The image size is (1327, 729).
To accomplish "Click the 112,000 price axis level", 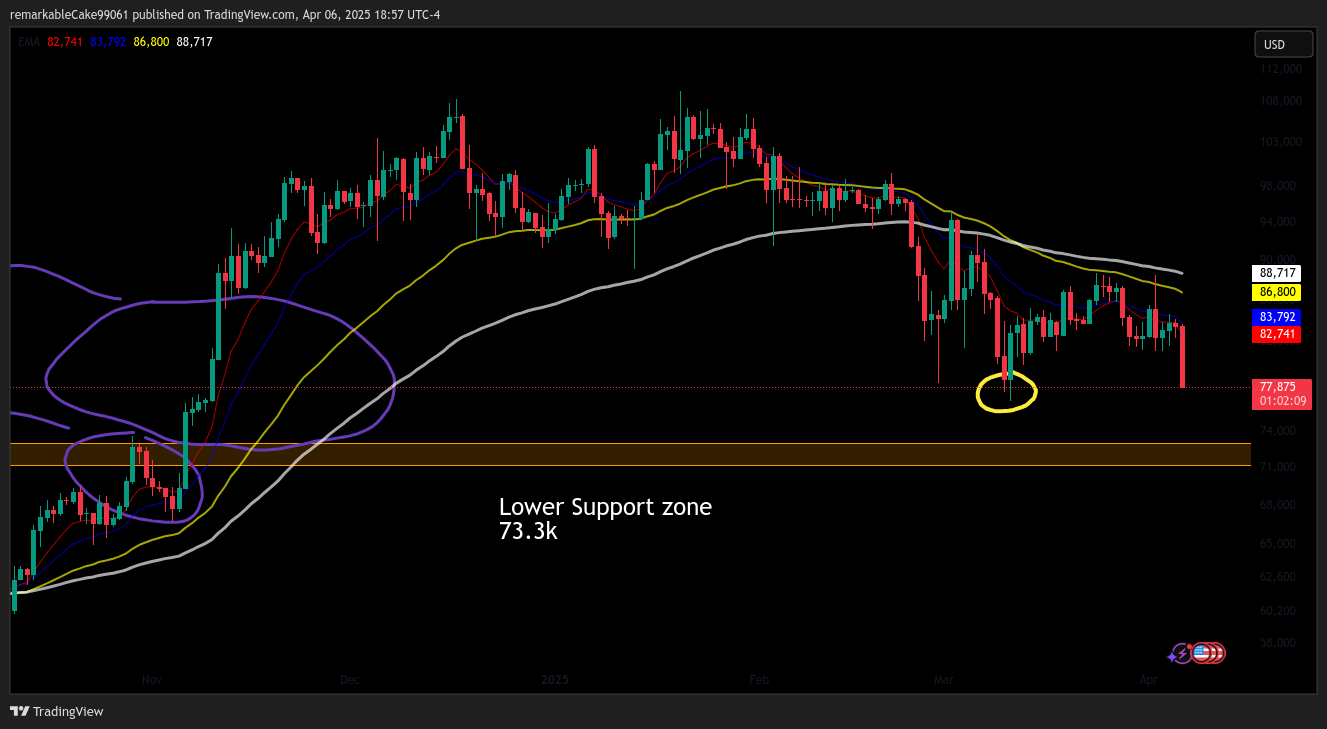I will pos(1280,69).
